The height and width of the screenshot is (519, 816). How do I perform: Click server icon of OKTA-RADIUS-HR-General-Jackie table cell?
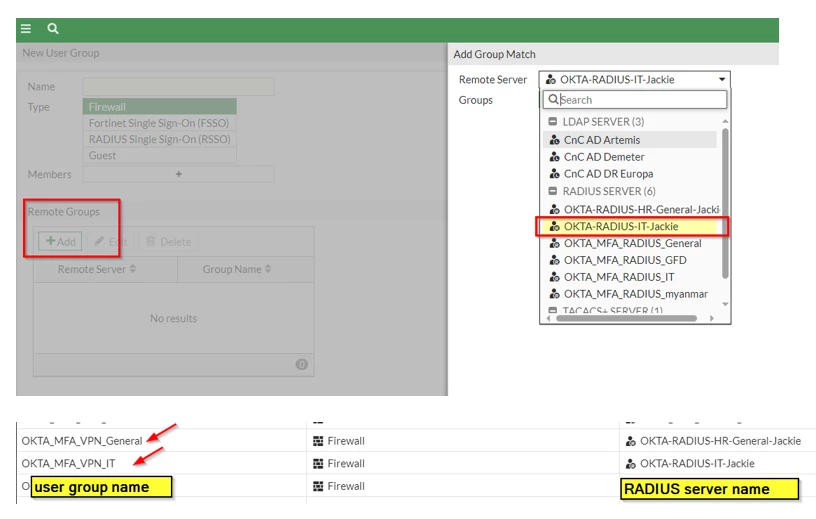[x=631, y=441]
